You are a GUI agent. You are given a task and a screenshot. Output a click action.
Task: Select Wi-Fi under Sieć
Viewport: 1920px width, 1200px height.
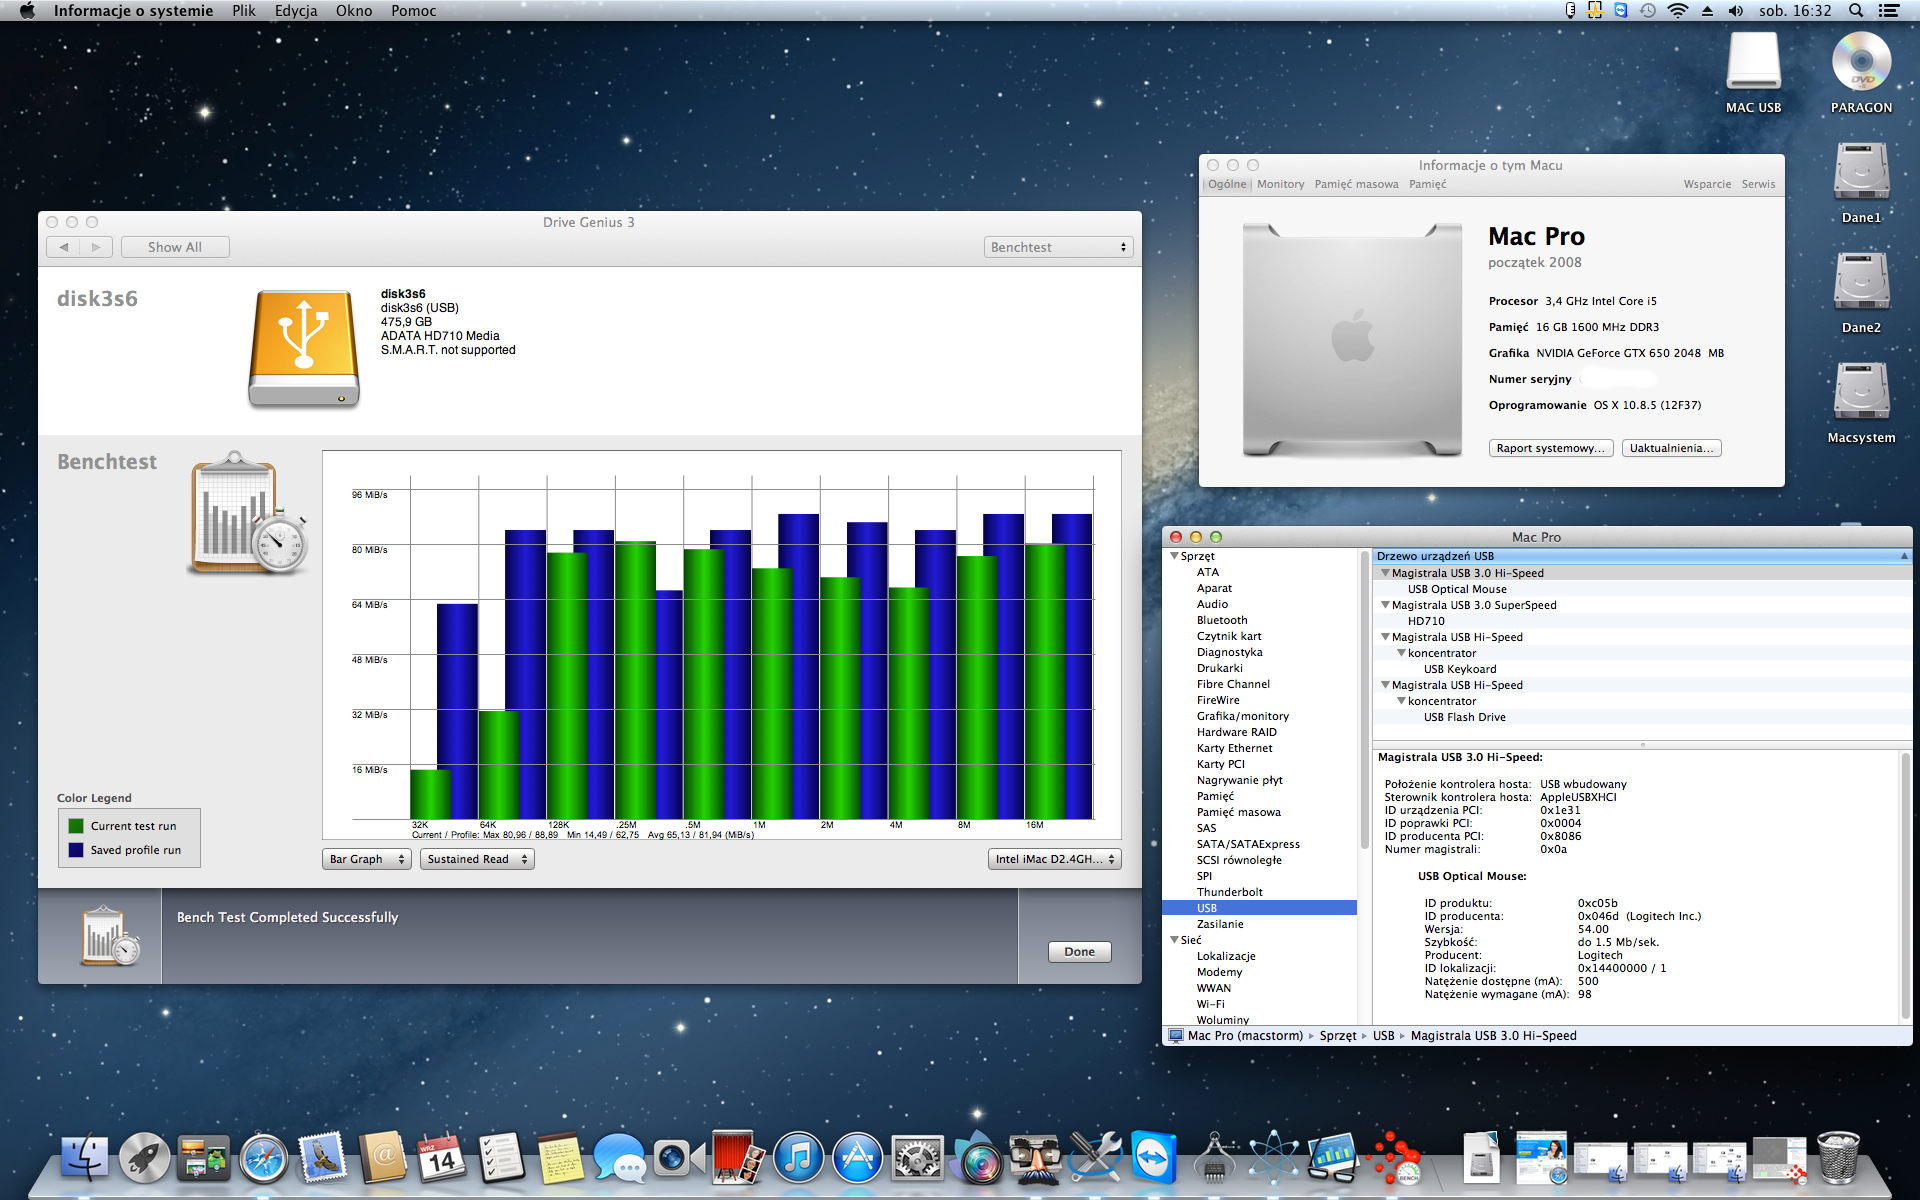1210,1004
